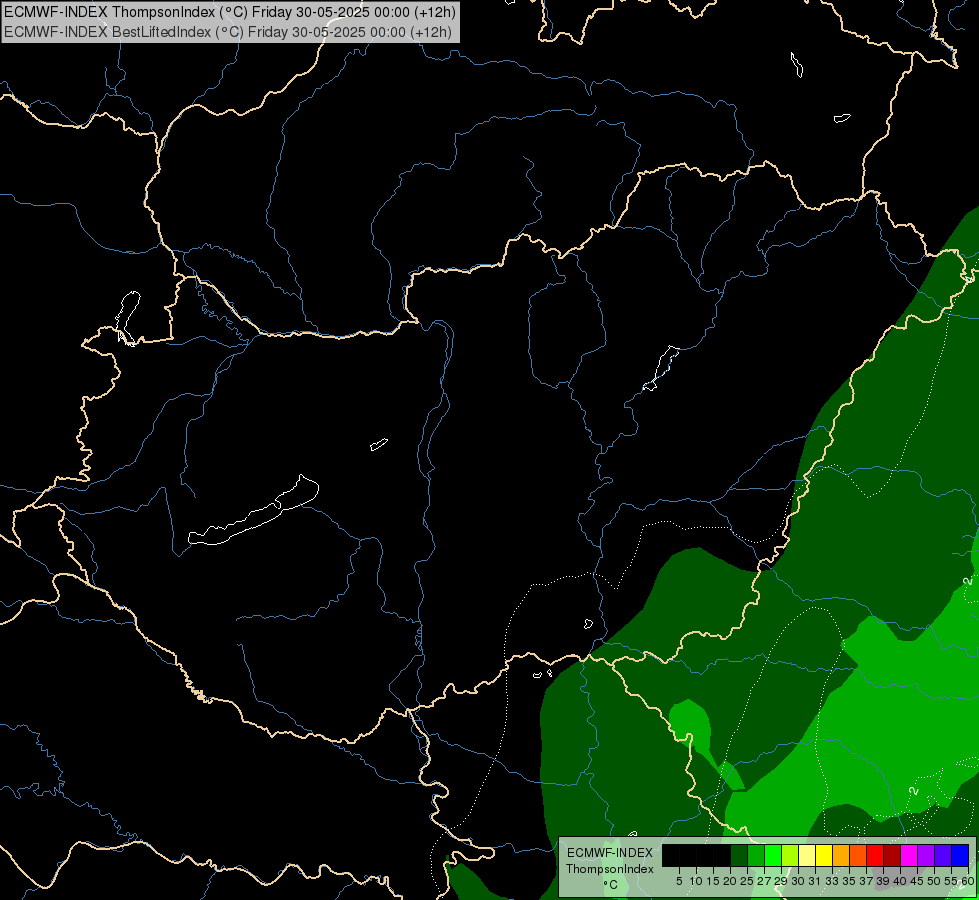Click the BestLiftedIndex title line at the top

coord(228,31)
